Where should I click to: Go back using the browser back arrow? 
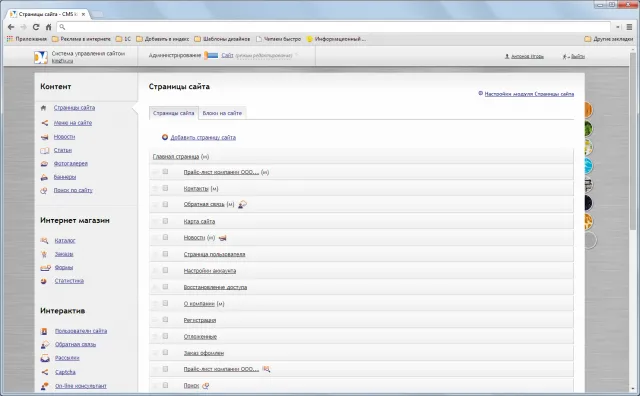11,27
